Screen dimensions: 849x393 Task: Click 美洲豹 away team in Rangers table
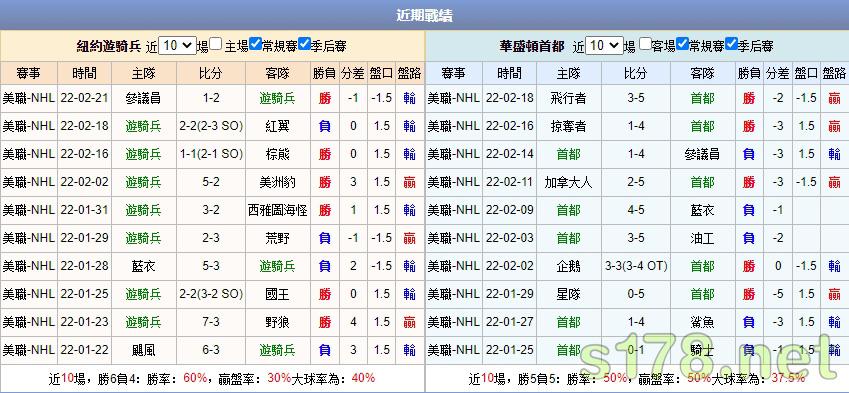tap(277, 182)
